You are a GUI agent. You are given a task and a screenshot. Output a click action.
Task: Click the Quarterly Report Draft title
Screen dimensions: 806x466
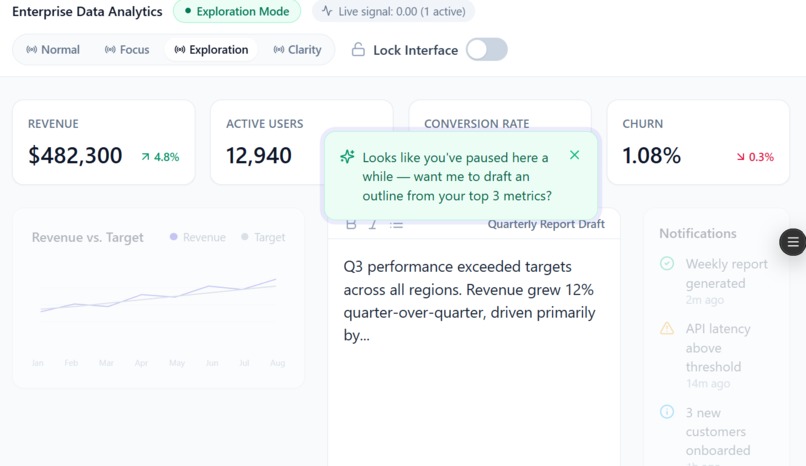(x=546, y=224)
